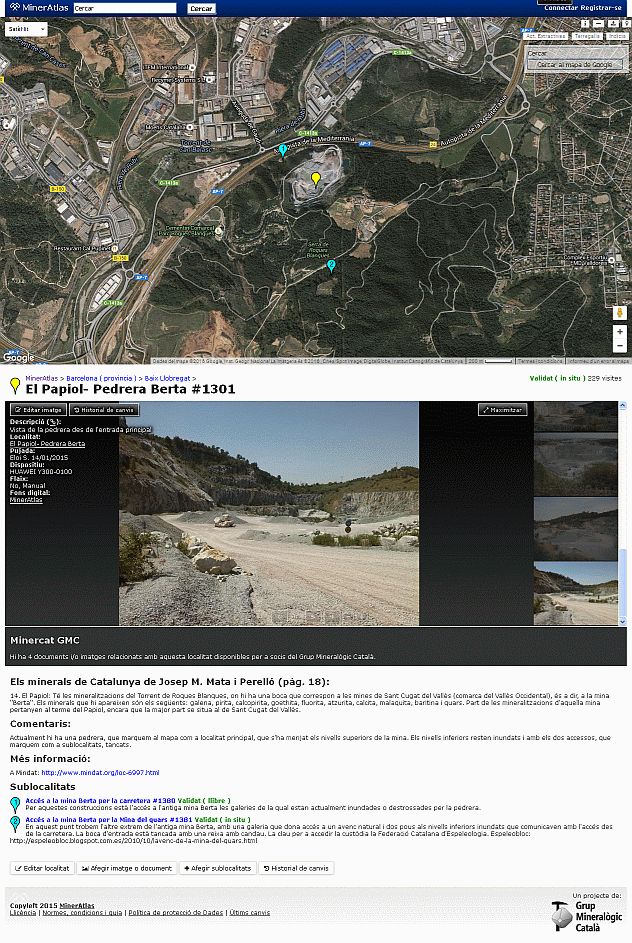Click yellow pin icon beside locality title

click(x=15, y=385)
